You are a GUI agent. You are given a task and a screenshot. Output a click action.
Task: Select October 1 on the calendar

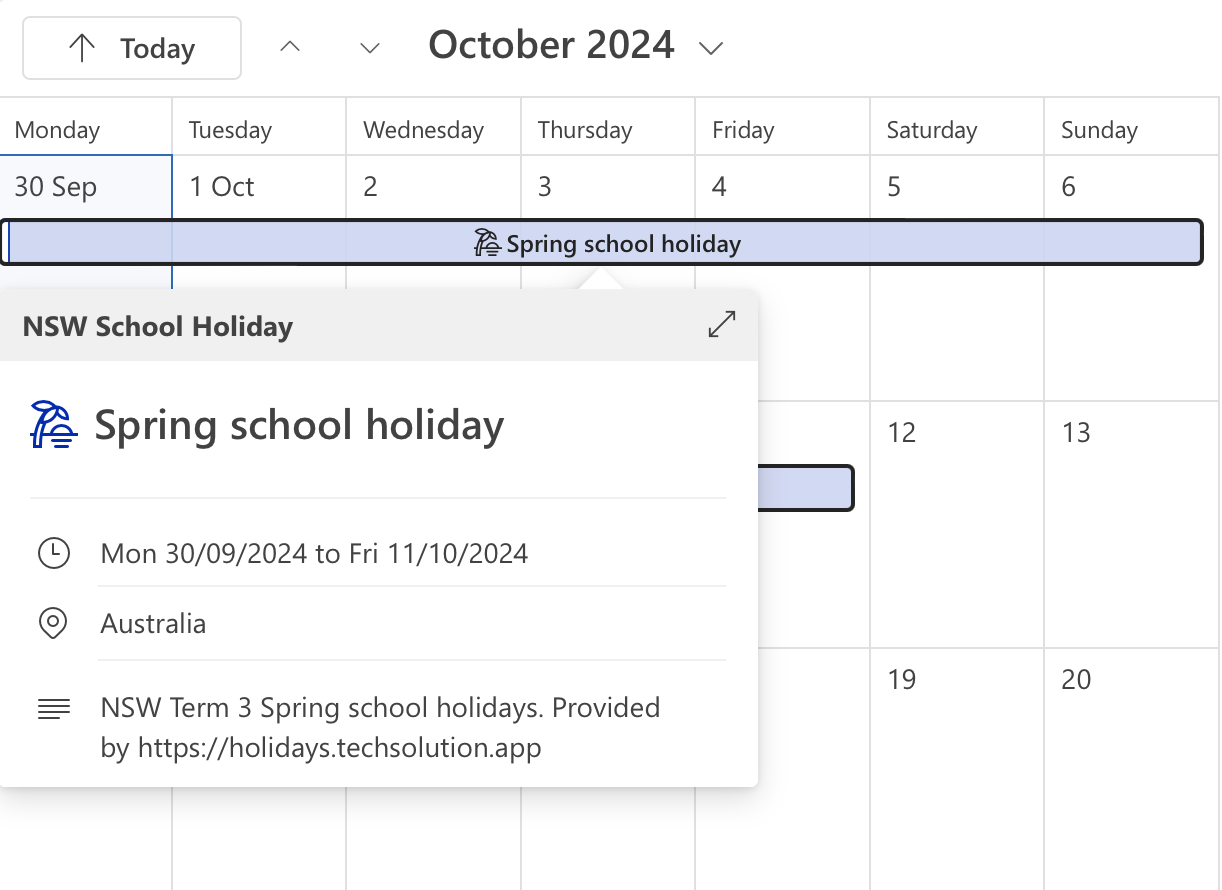tap(220, 186)
